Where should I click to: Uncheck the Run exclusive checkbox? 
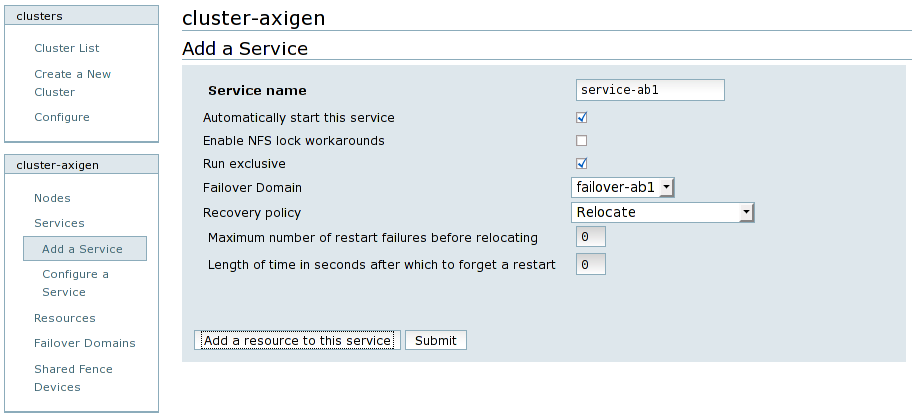coord(581,164)
